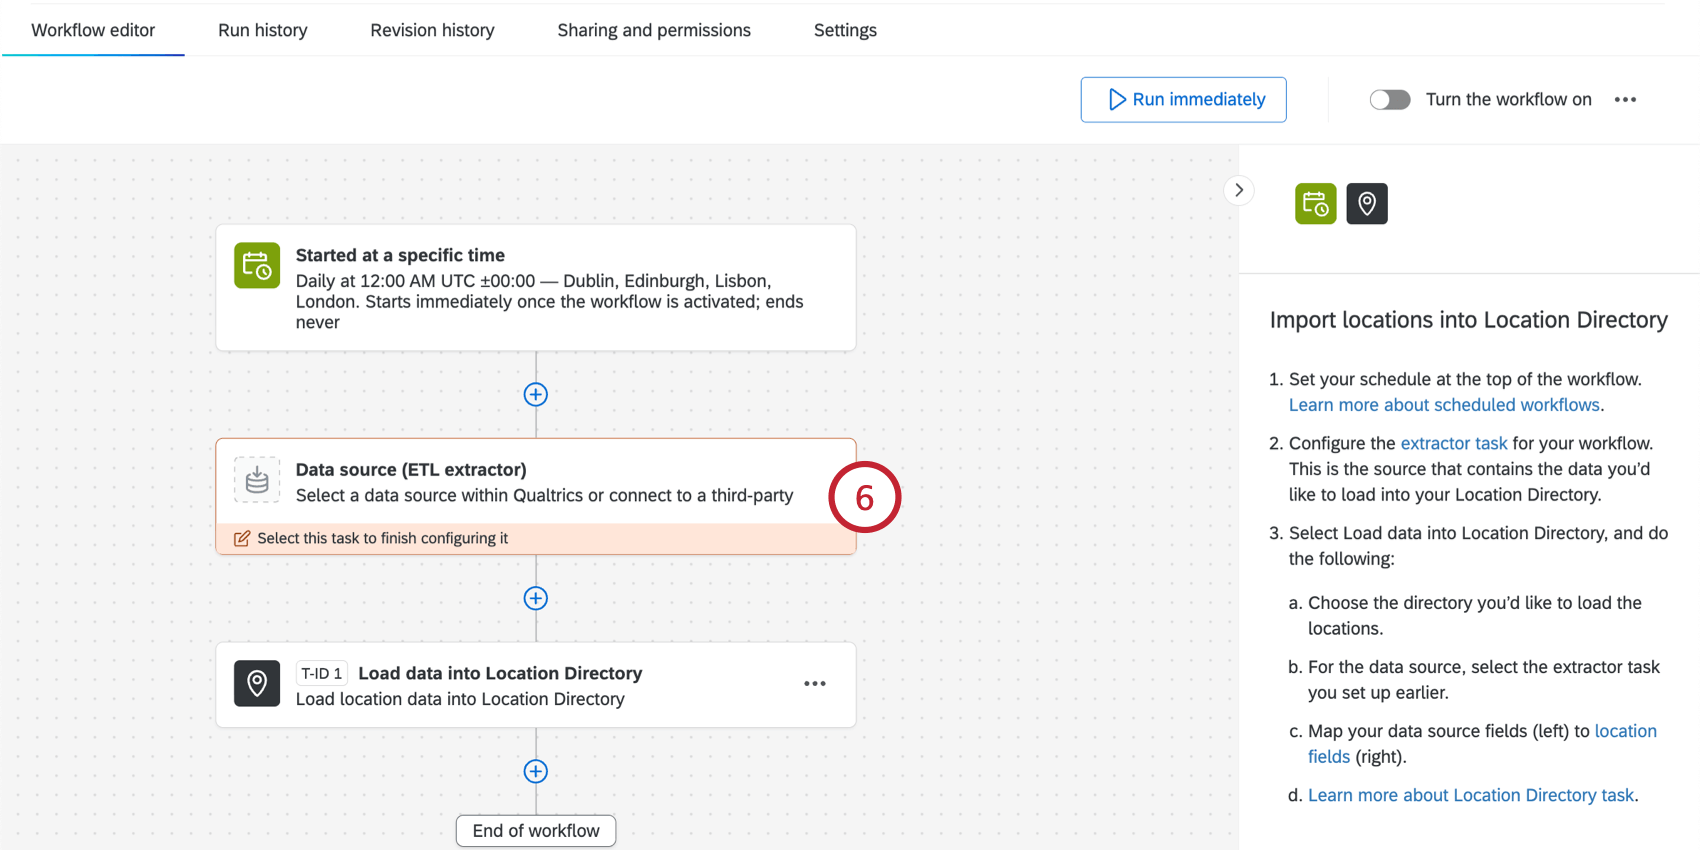Click the black location pin icon in side panel
Screen dimensions: 1700x850
pos(1366,204)
